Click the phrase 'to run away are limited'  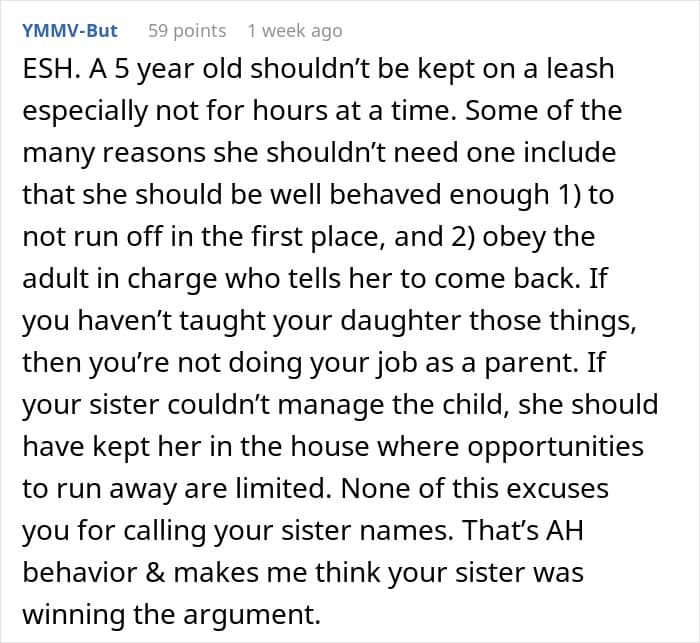click(x=174, y=489)
